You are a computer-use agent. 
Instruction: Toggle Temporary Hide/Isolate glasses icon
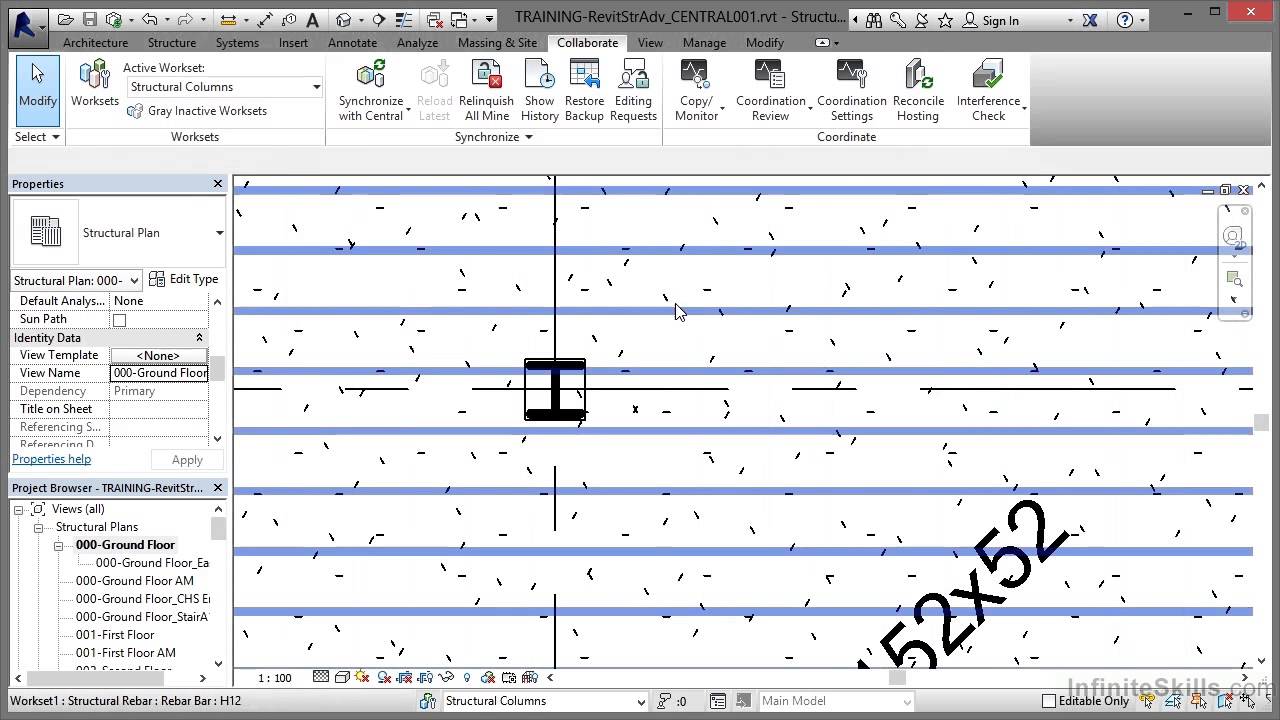(x=447, y=677)
